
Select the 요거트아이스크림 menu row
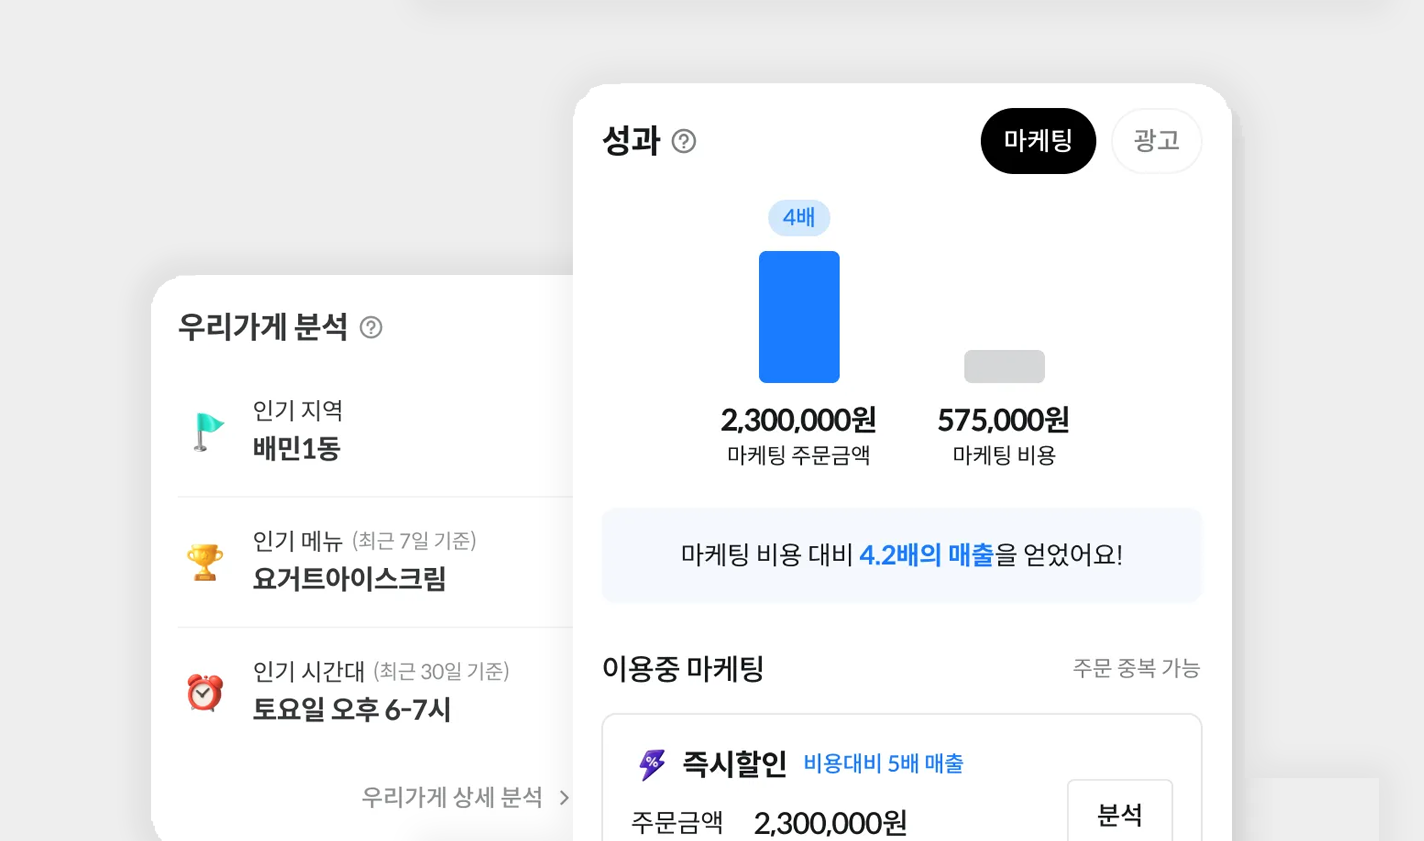[375, 562]
